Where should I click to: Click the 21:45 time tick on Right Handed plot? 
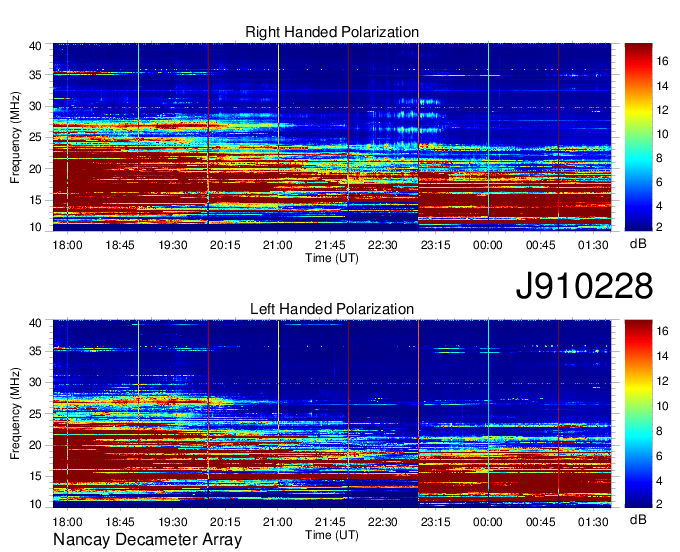coord(330,245)
